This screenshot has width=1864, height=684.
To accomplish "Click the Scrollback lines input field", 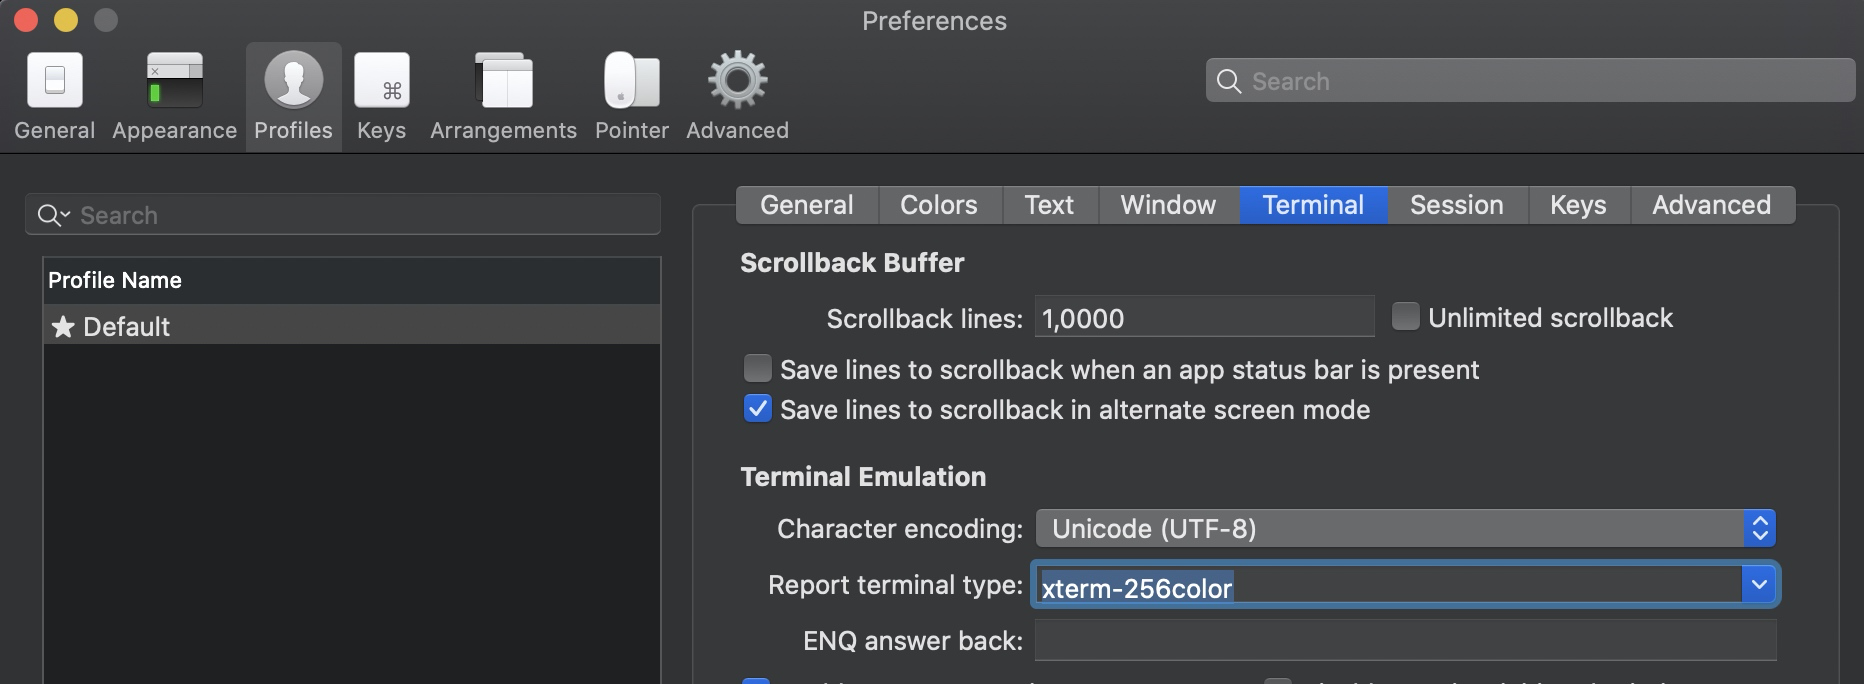I will [x=1204, y=318].
